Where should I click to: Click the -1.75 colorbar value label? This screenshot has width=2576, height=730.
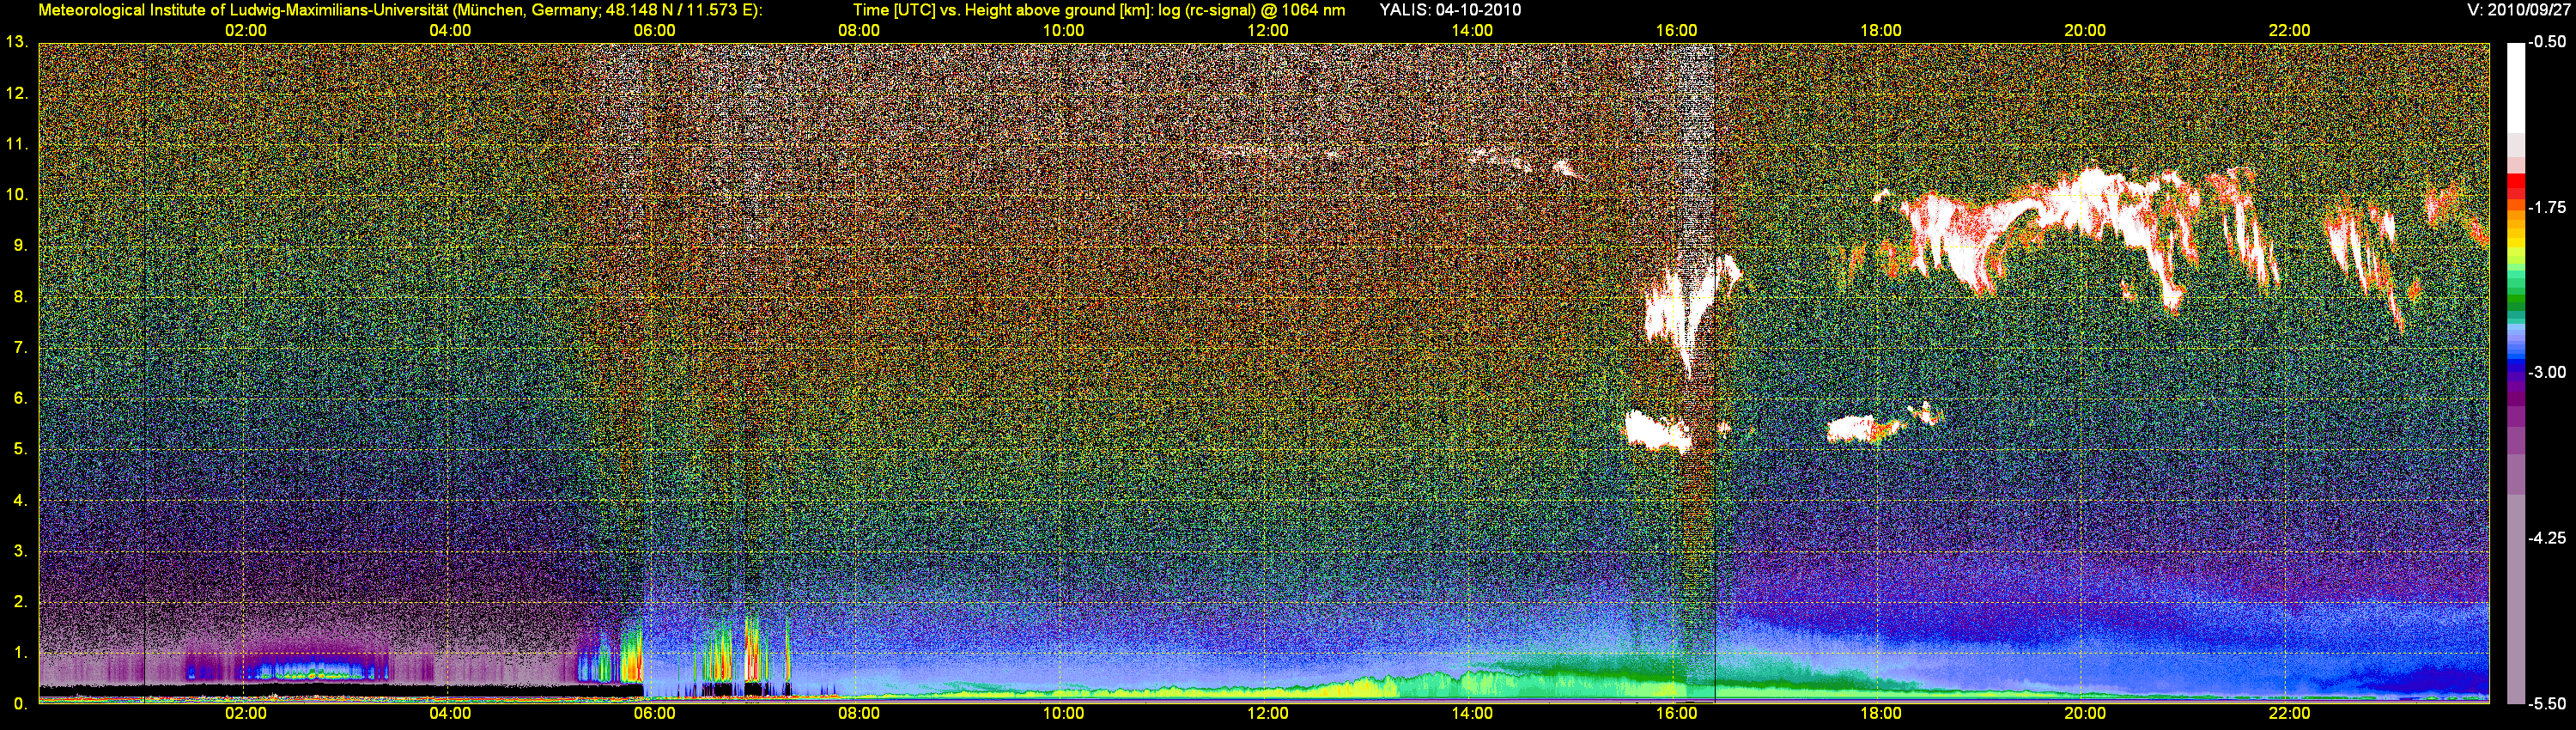pyautogui.click(x=2547, y=208)
